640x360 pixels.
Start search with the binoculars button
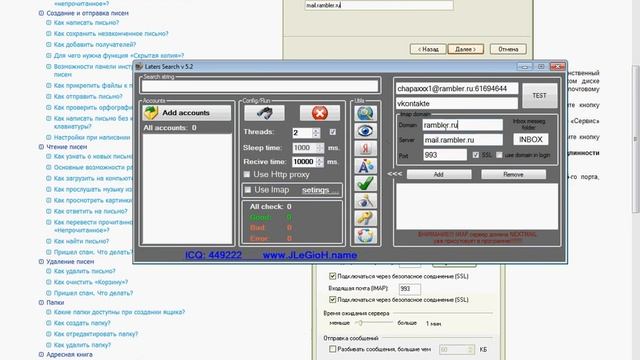click(x=264, y=113)
